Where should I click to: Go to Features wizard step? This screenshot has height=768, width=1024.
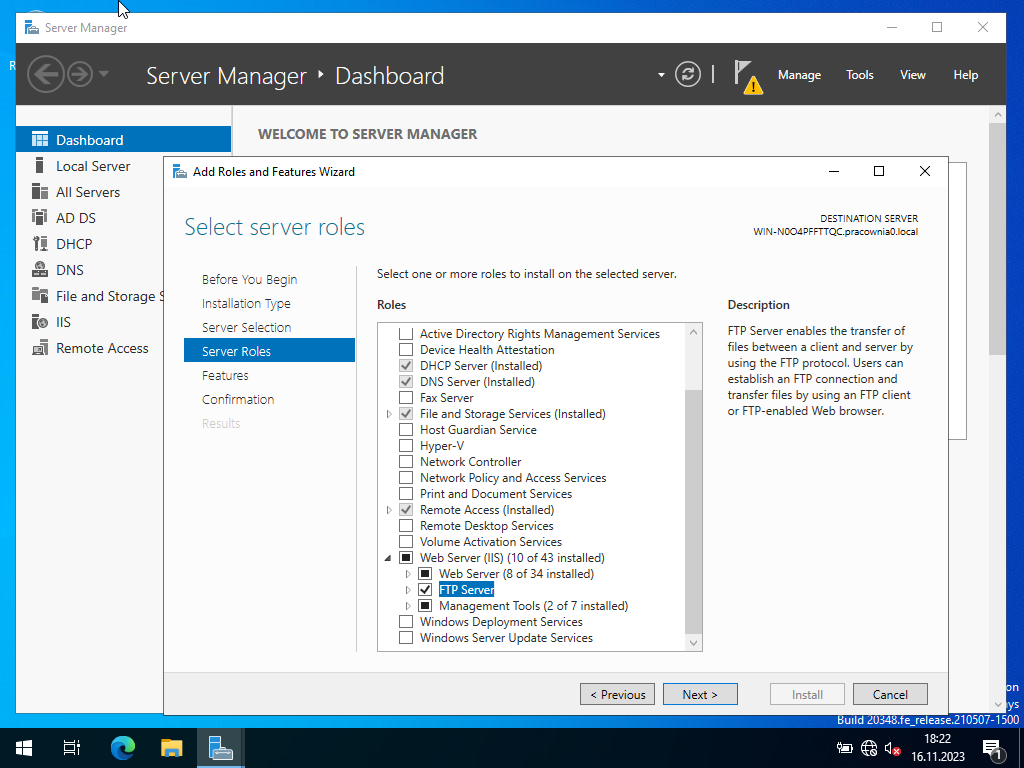pos(225,376)
